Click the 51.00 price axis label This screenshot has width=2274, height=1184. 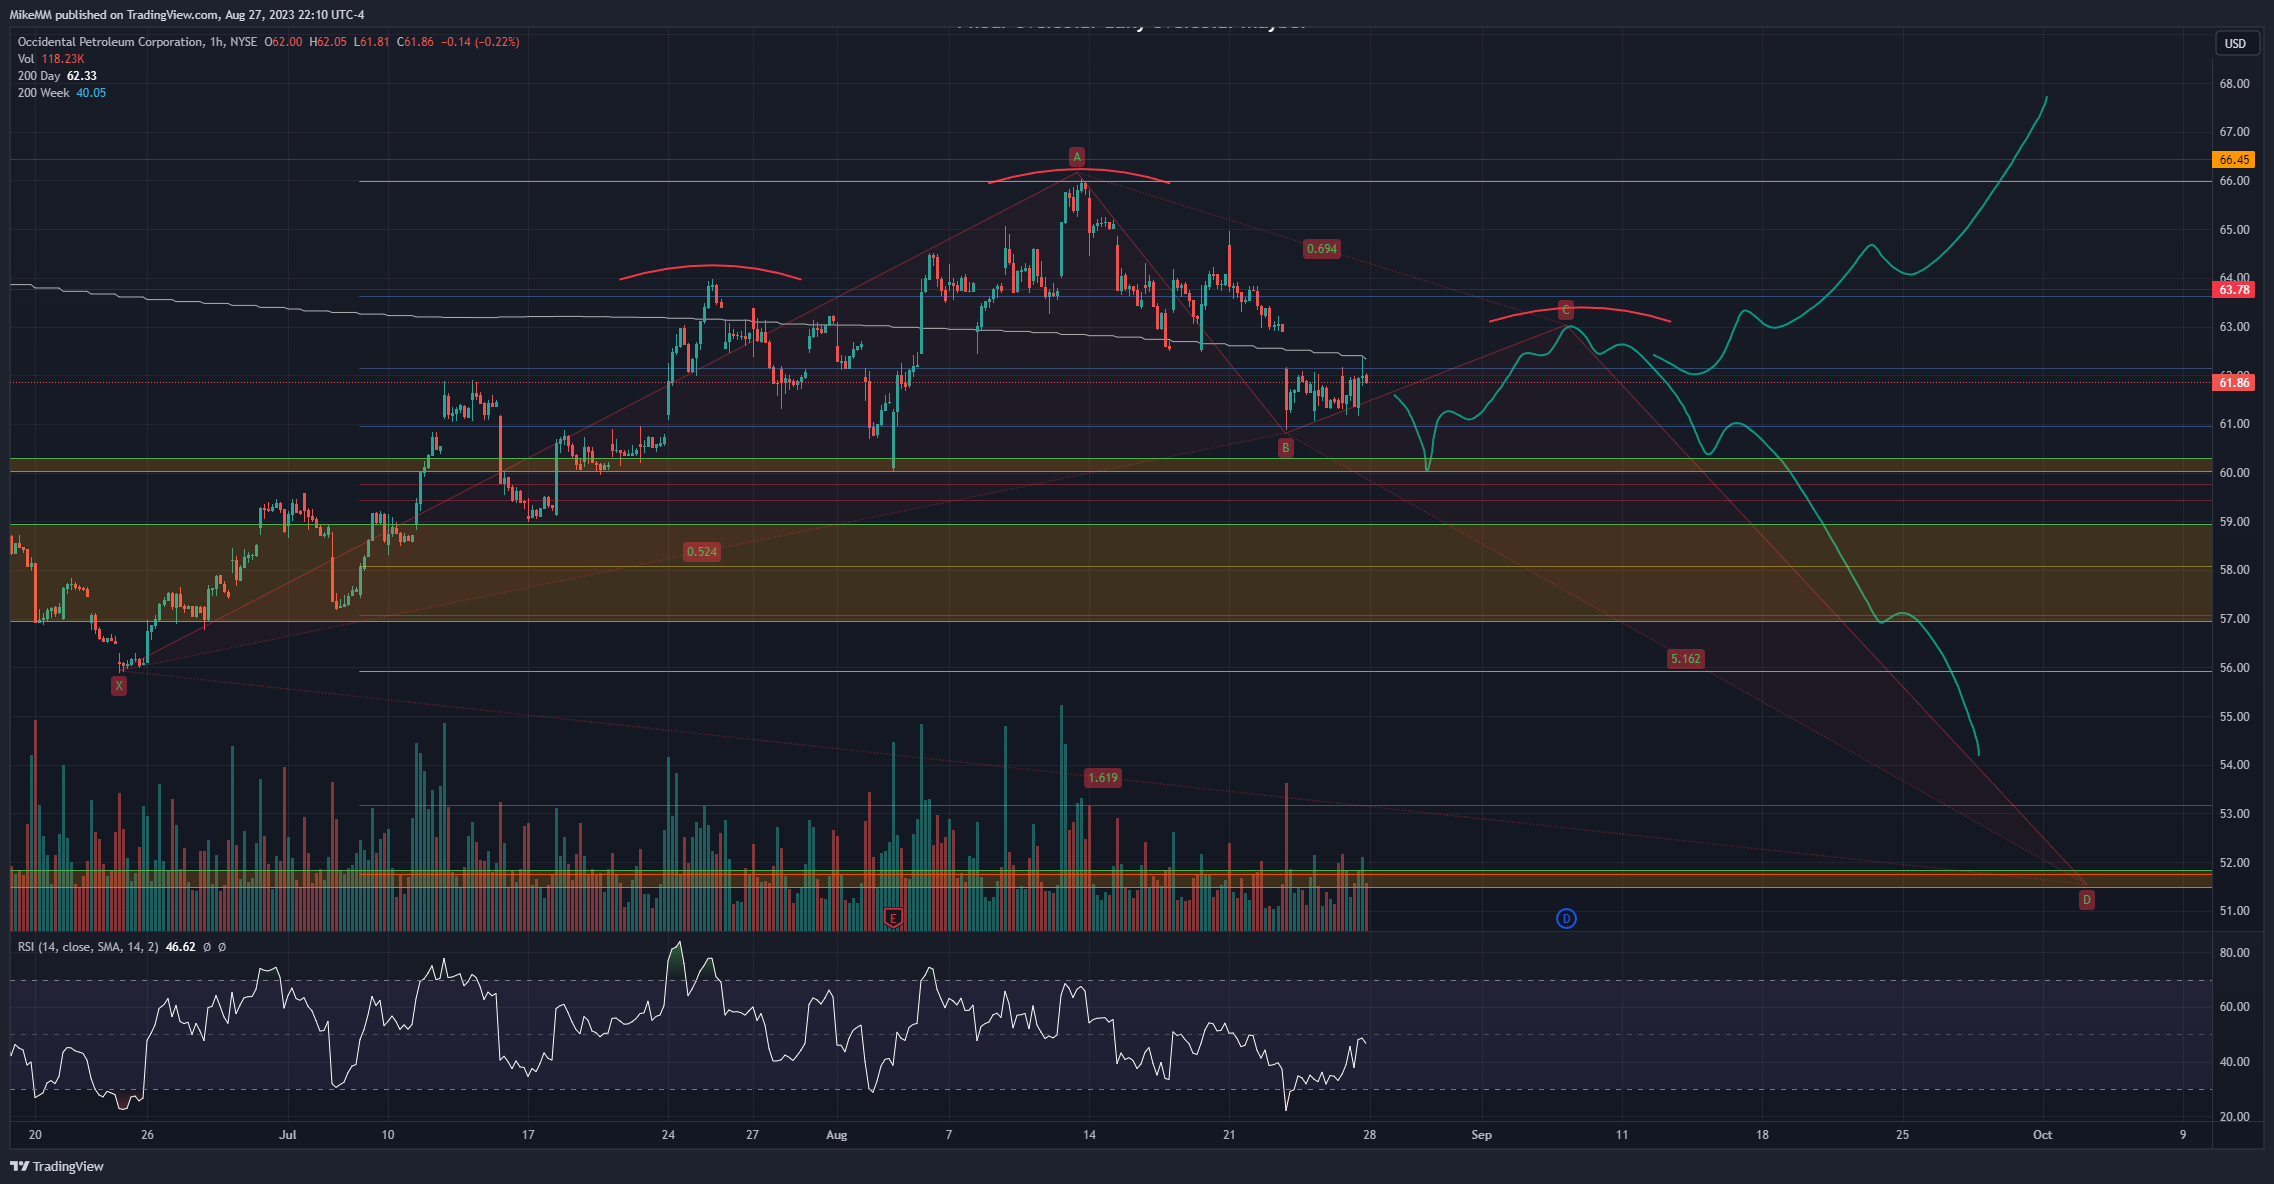2233,911
